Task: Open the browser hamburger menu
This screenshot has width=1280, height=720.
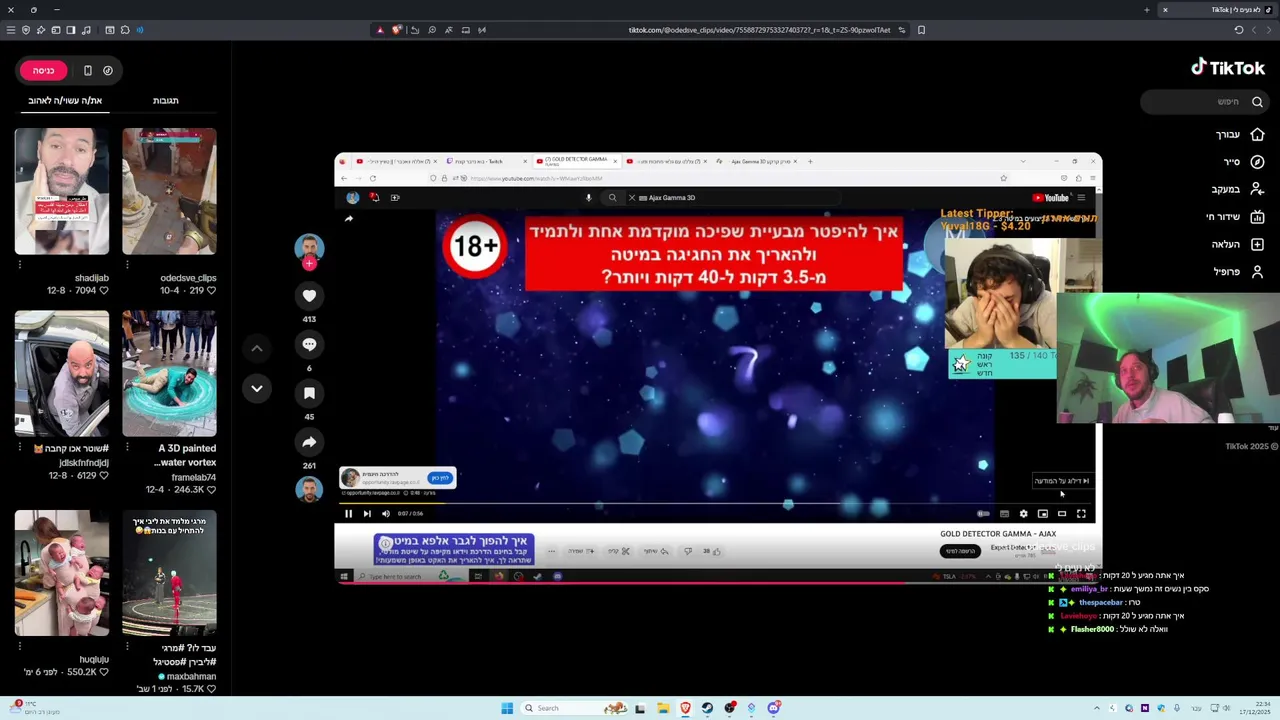Action: (11, 30)
